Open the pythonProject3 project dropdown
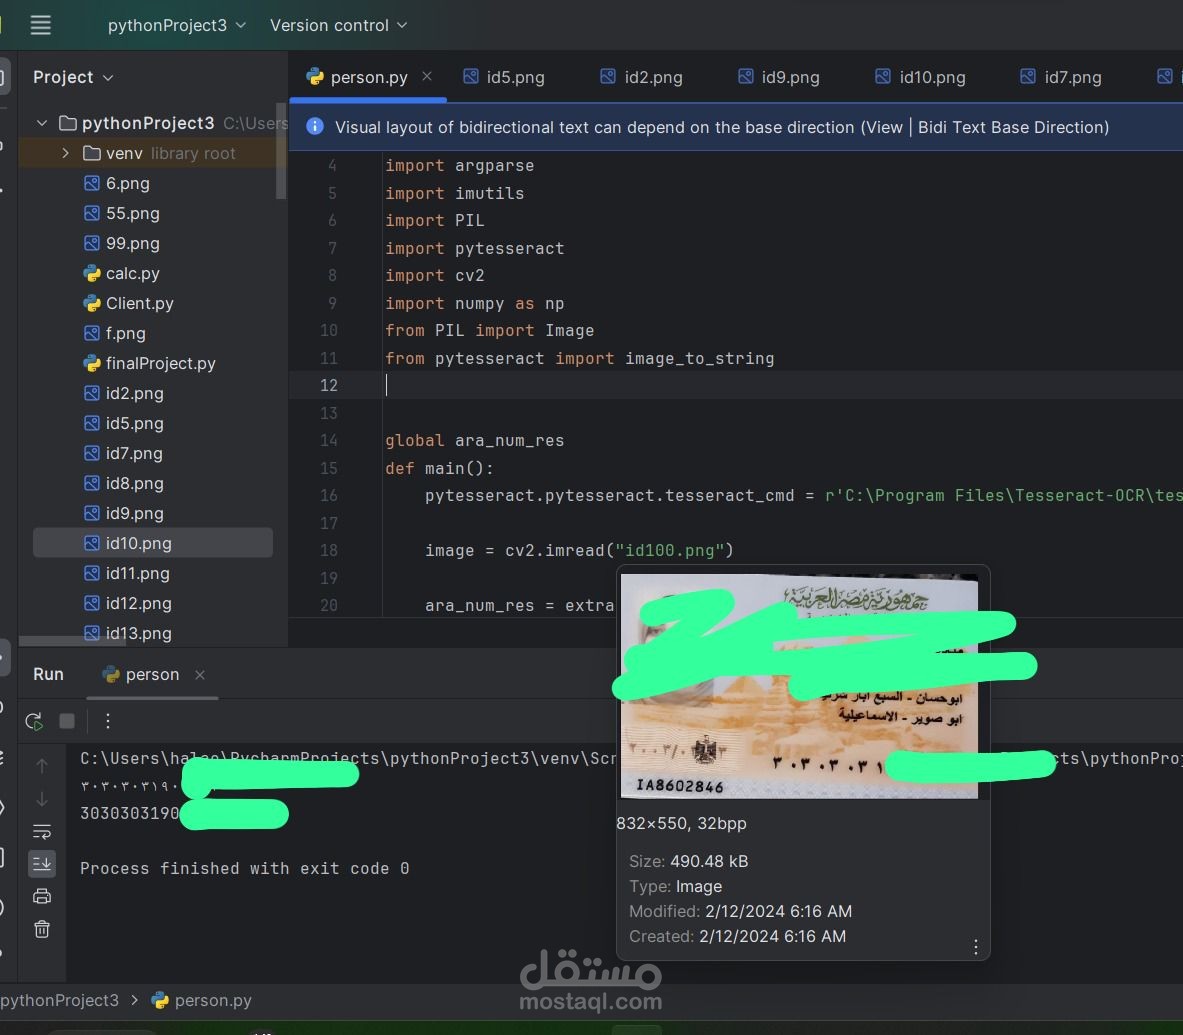The image size is (1183, 1035). pyautogui.click(x=176, y=25)
